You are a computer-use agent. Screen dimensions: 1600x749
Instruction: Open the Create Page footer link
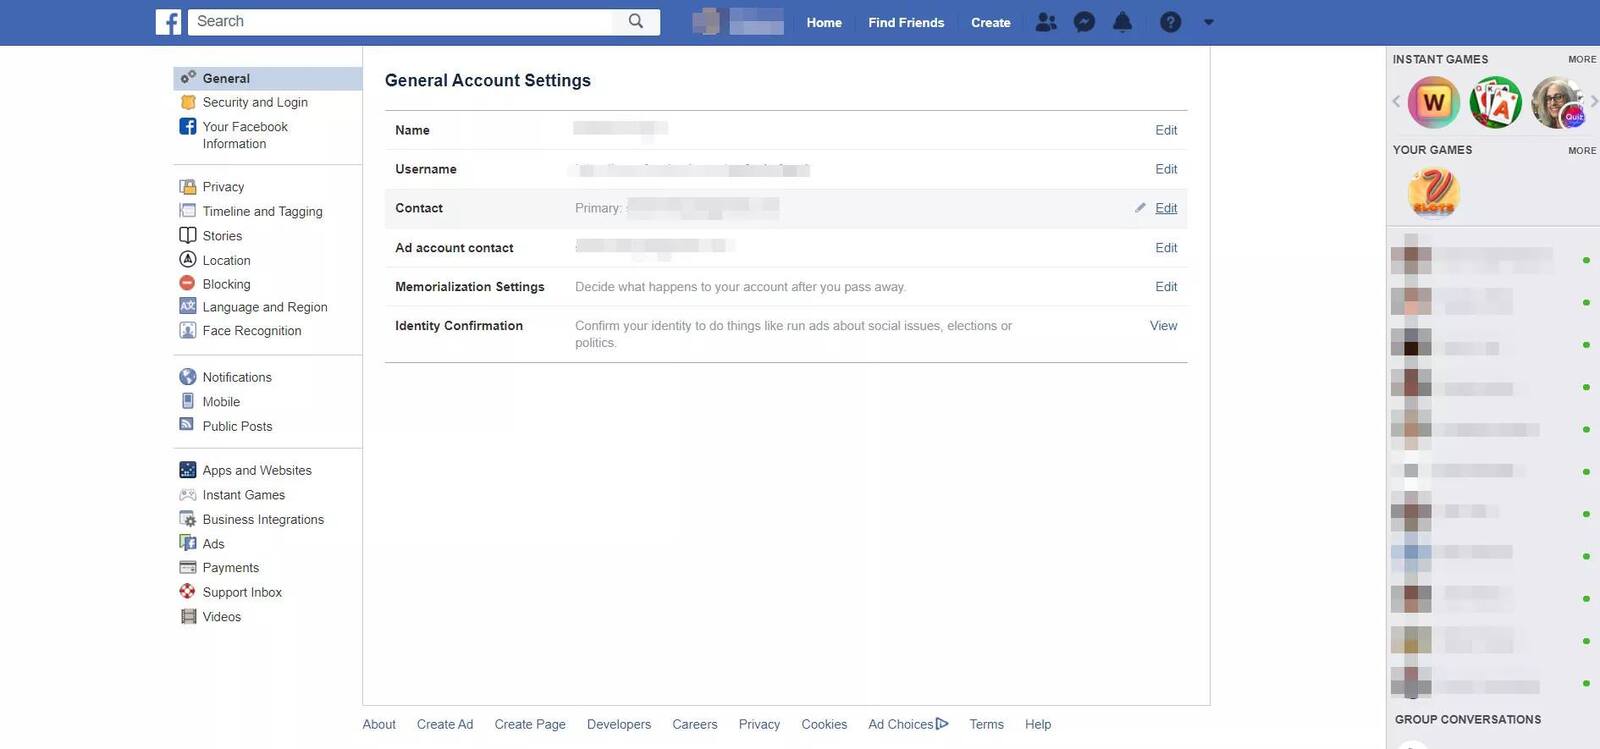coord(530,724)
